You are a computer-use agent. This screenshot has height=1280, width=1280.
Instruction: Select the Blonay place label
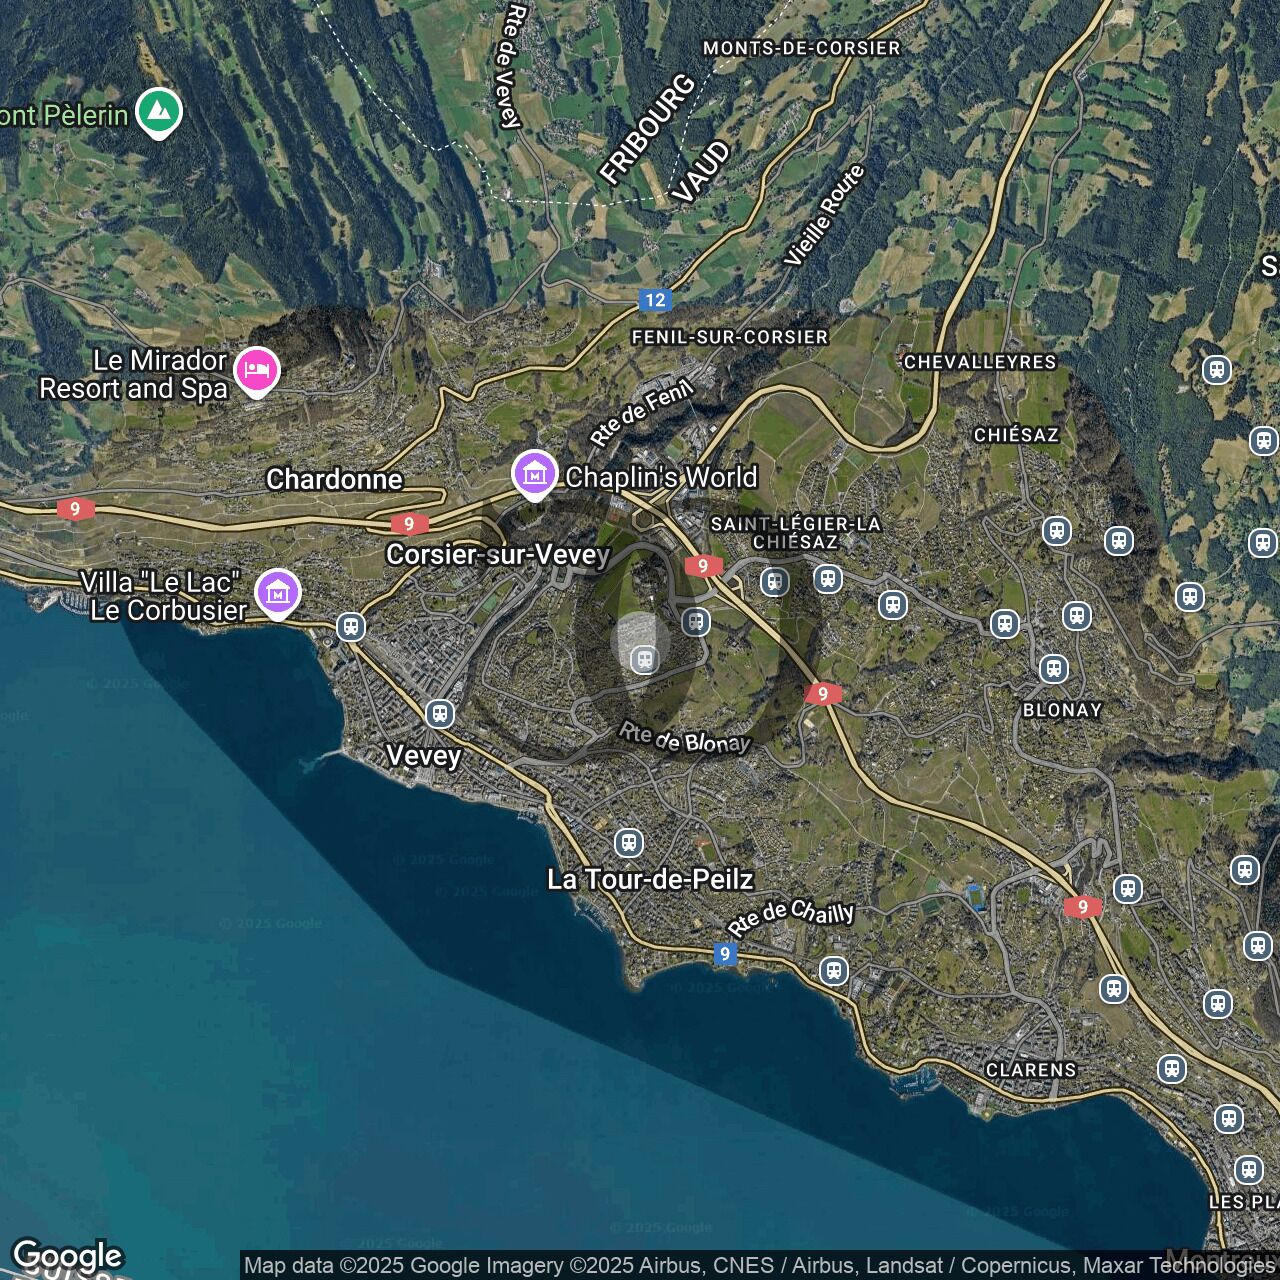click(1062, 710)
